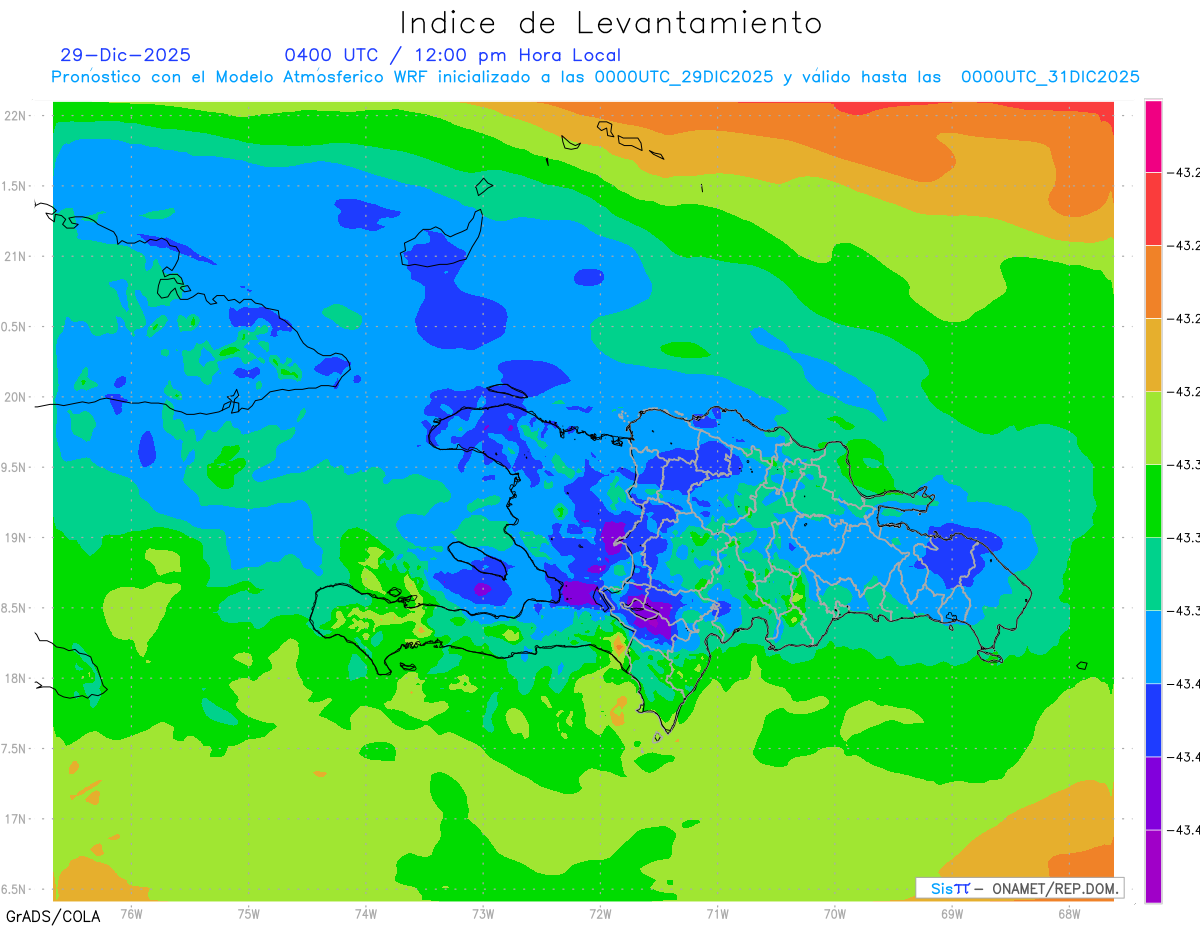The width and height of the screenshot is (1200, 927).
Task: Pick the sky blue colorbar swatch
Action: 1153,647
